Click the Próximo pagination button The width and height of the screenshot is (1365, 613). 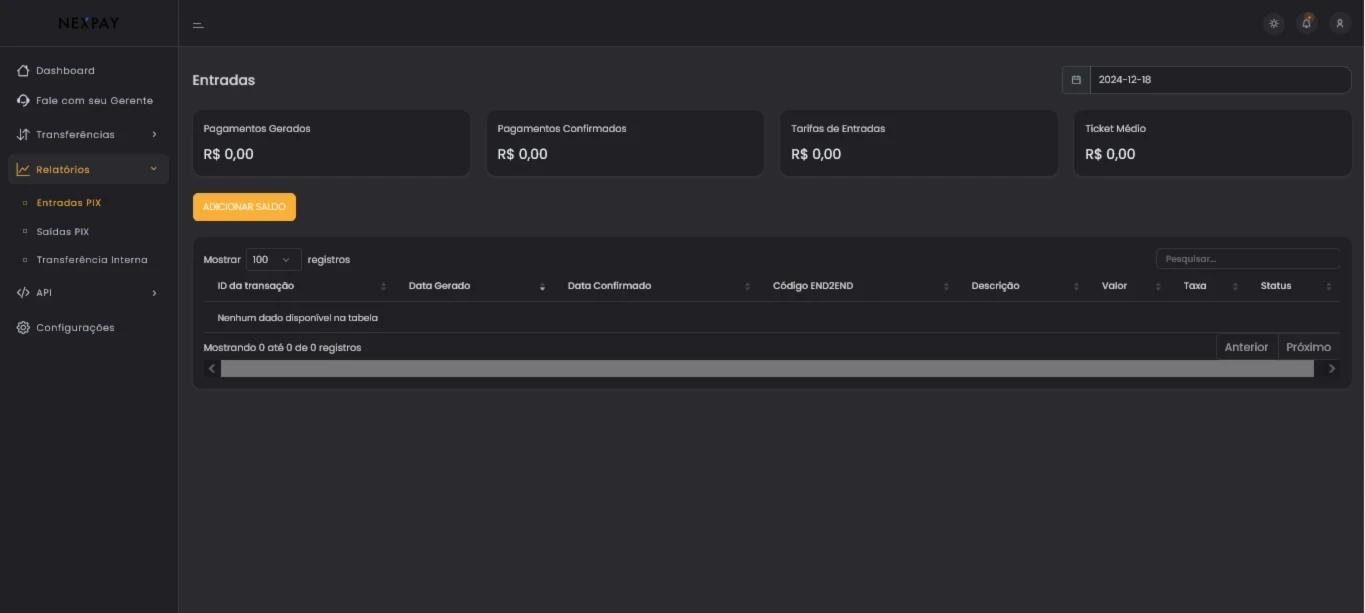[x=1308, y=347]
